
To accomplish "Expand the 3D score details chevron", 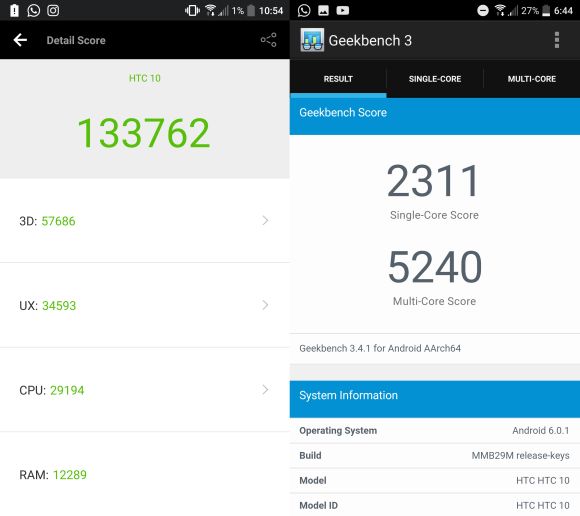I will pos(265,221).
